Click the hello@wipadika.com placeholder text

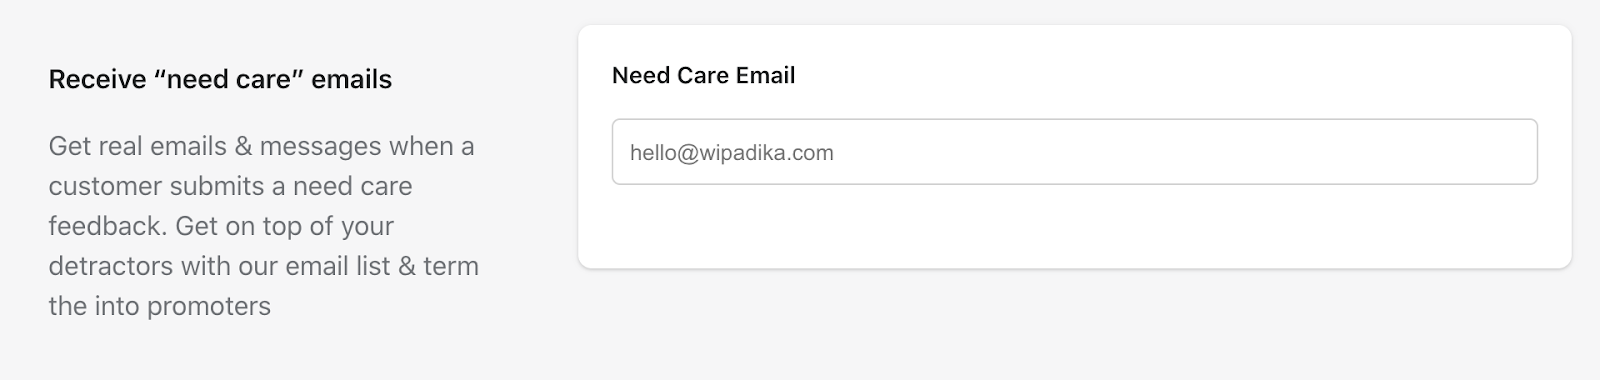(x=732, y=153)
